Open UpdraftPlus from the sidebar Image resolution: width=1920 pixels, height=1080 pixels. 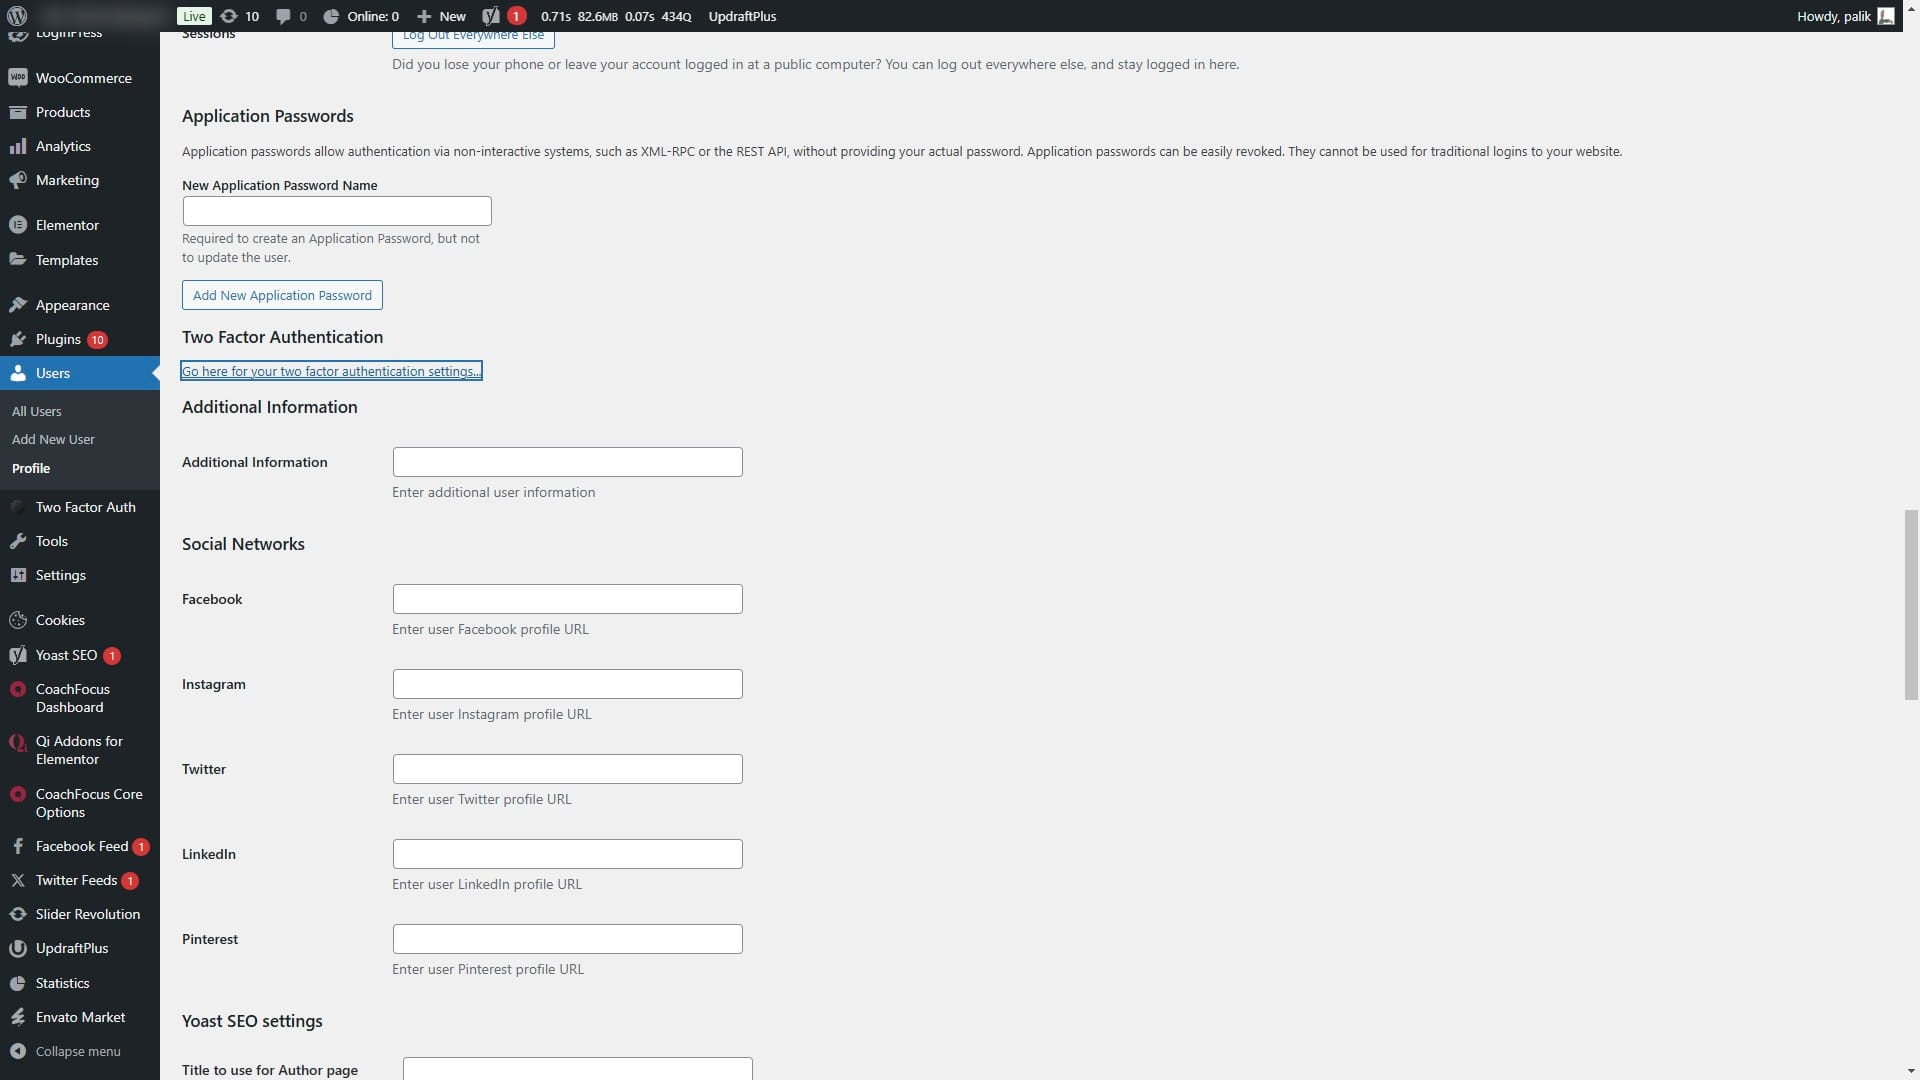pyautogui.click(x=71, y=947)
